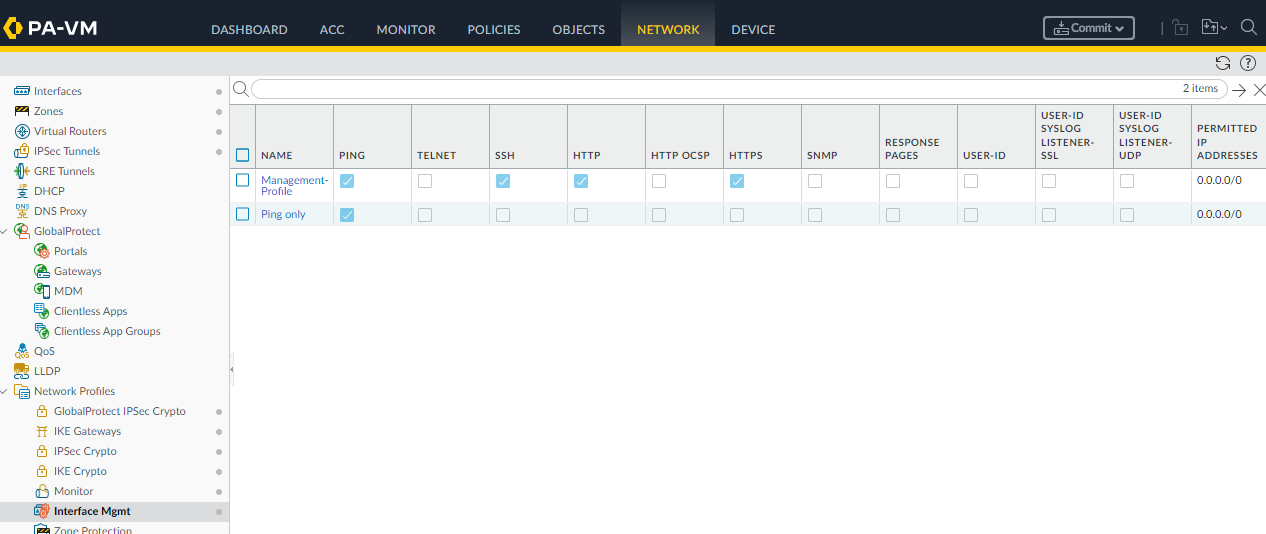Select the Virtual Routers sidebar icon
This screenshot has height=534, width=1266.
pos(22,131)
